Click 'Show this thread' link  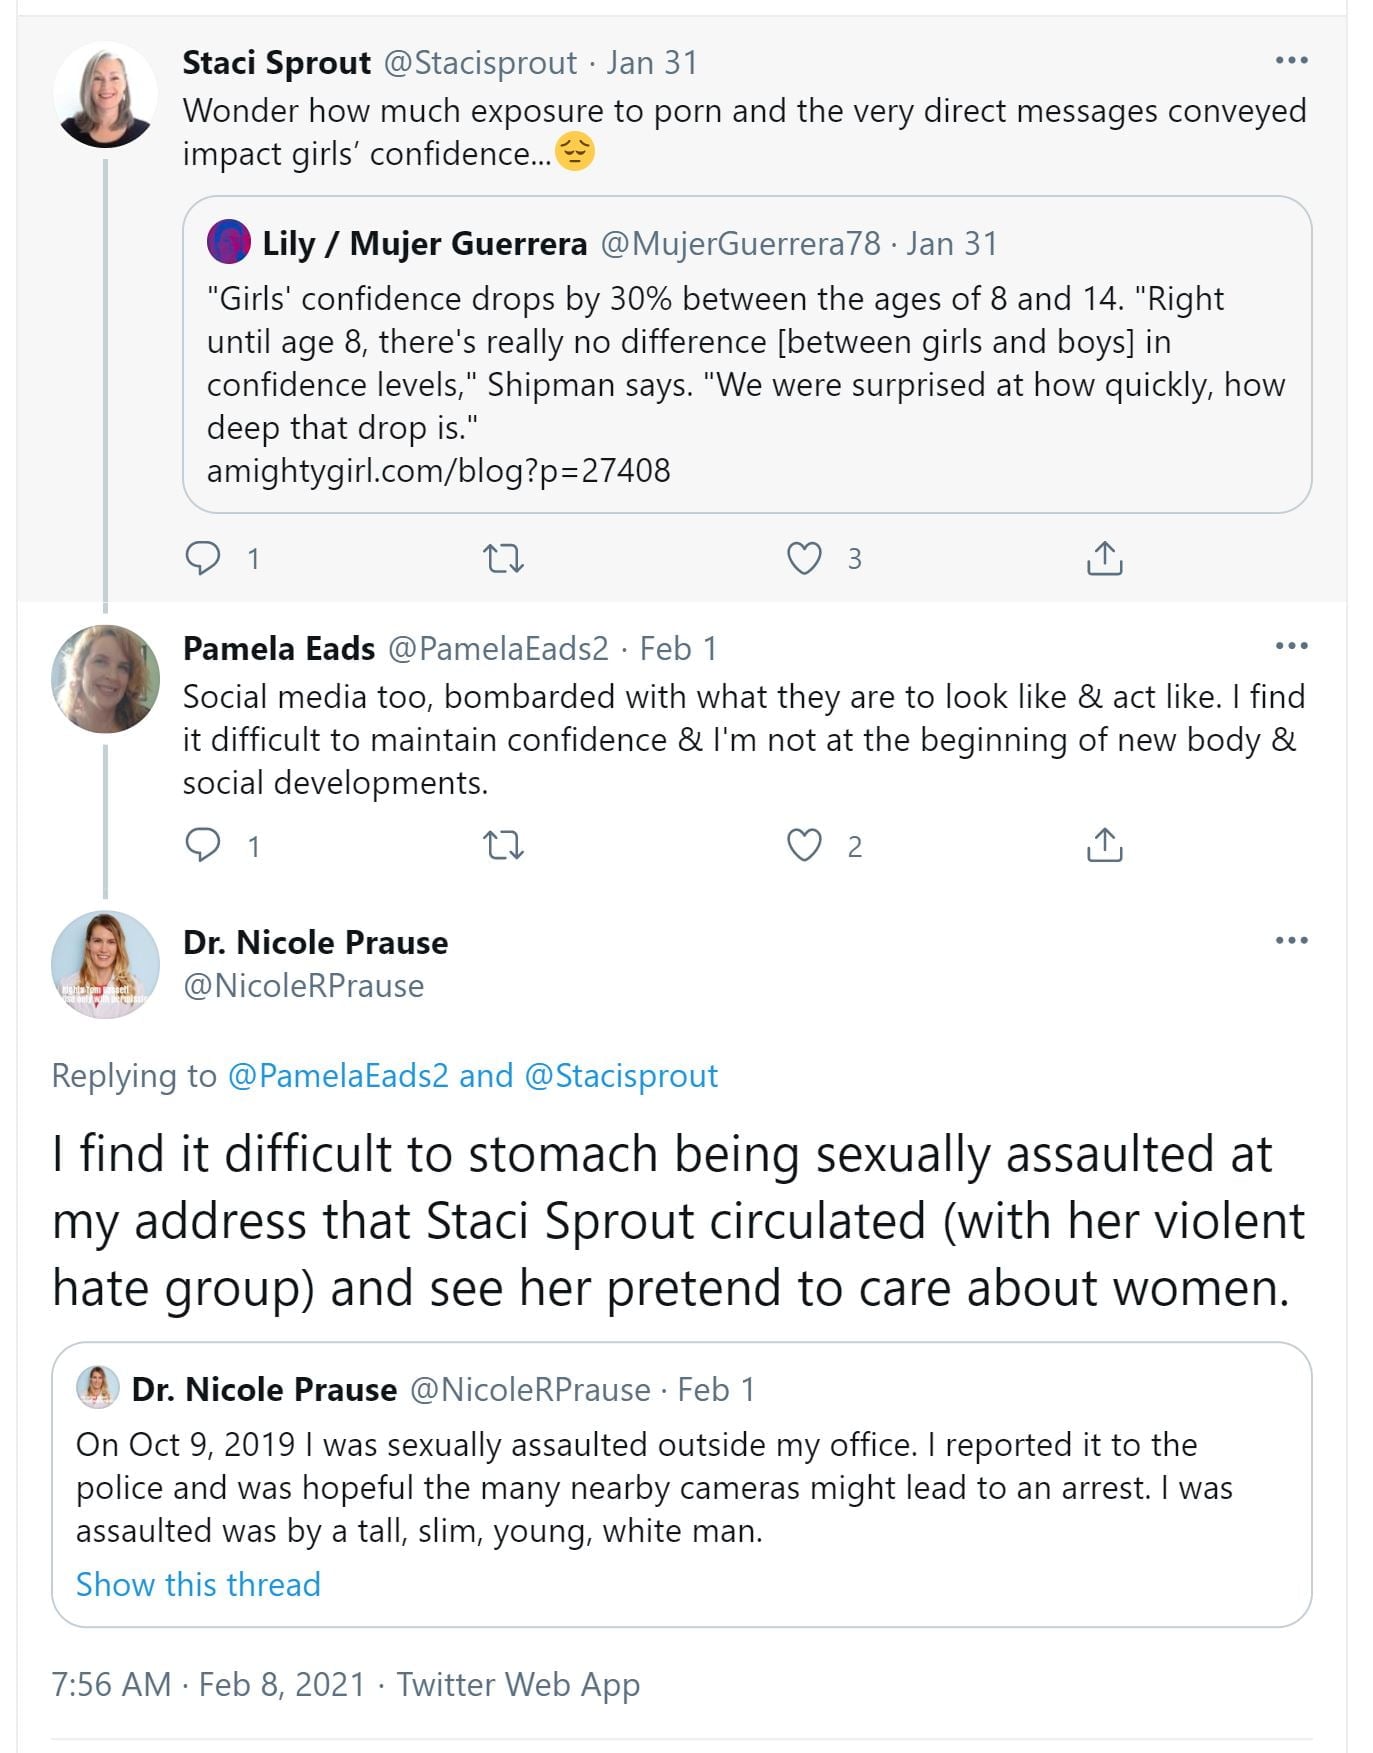[198, 1584]
